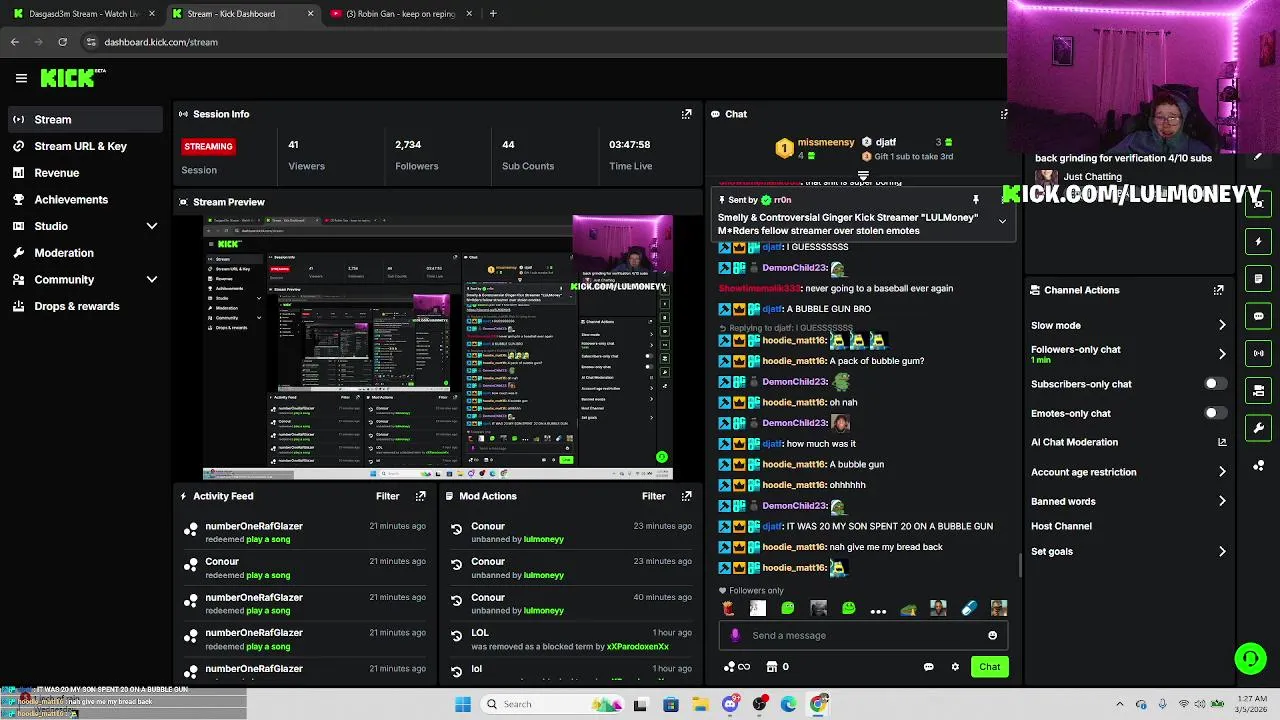Go to Revenue page

pyautogui.click(x=85, y=173)
